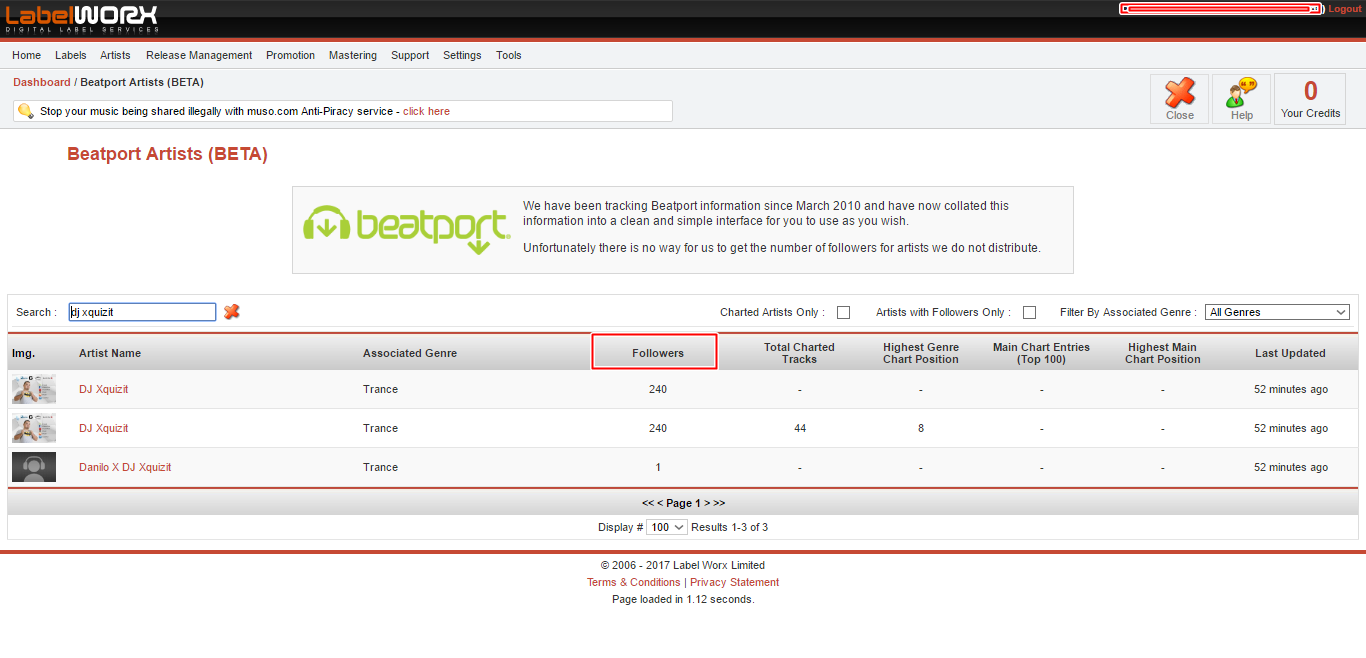Screen dimensions: 1366x658
Task: Click the Logout link
Action: [1345, 9]
